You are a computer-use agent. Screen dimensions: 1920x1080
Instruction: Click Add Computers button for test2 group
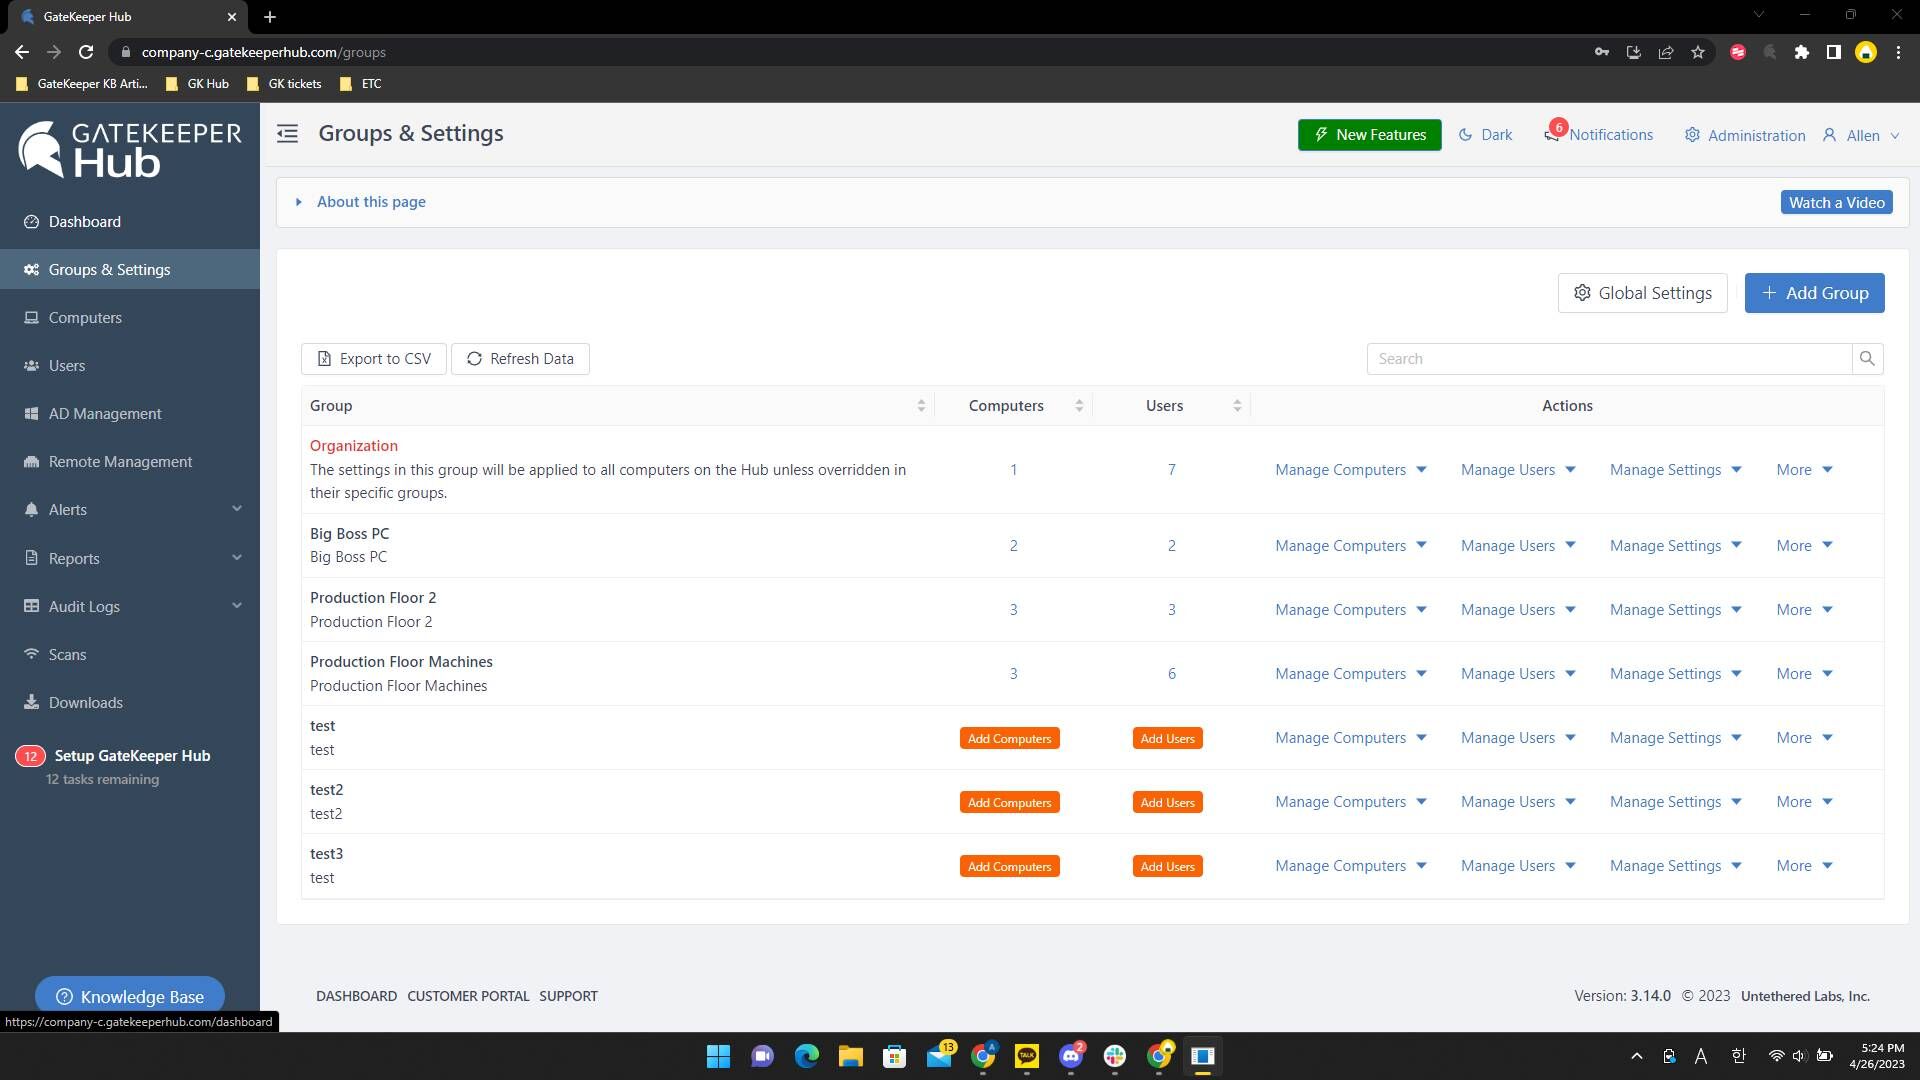1009,802
